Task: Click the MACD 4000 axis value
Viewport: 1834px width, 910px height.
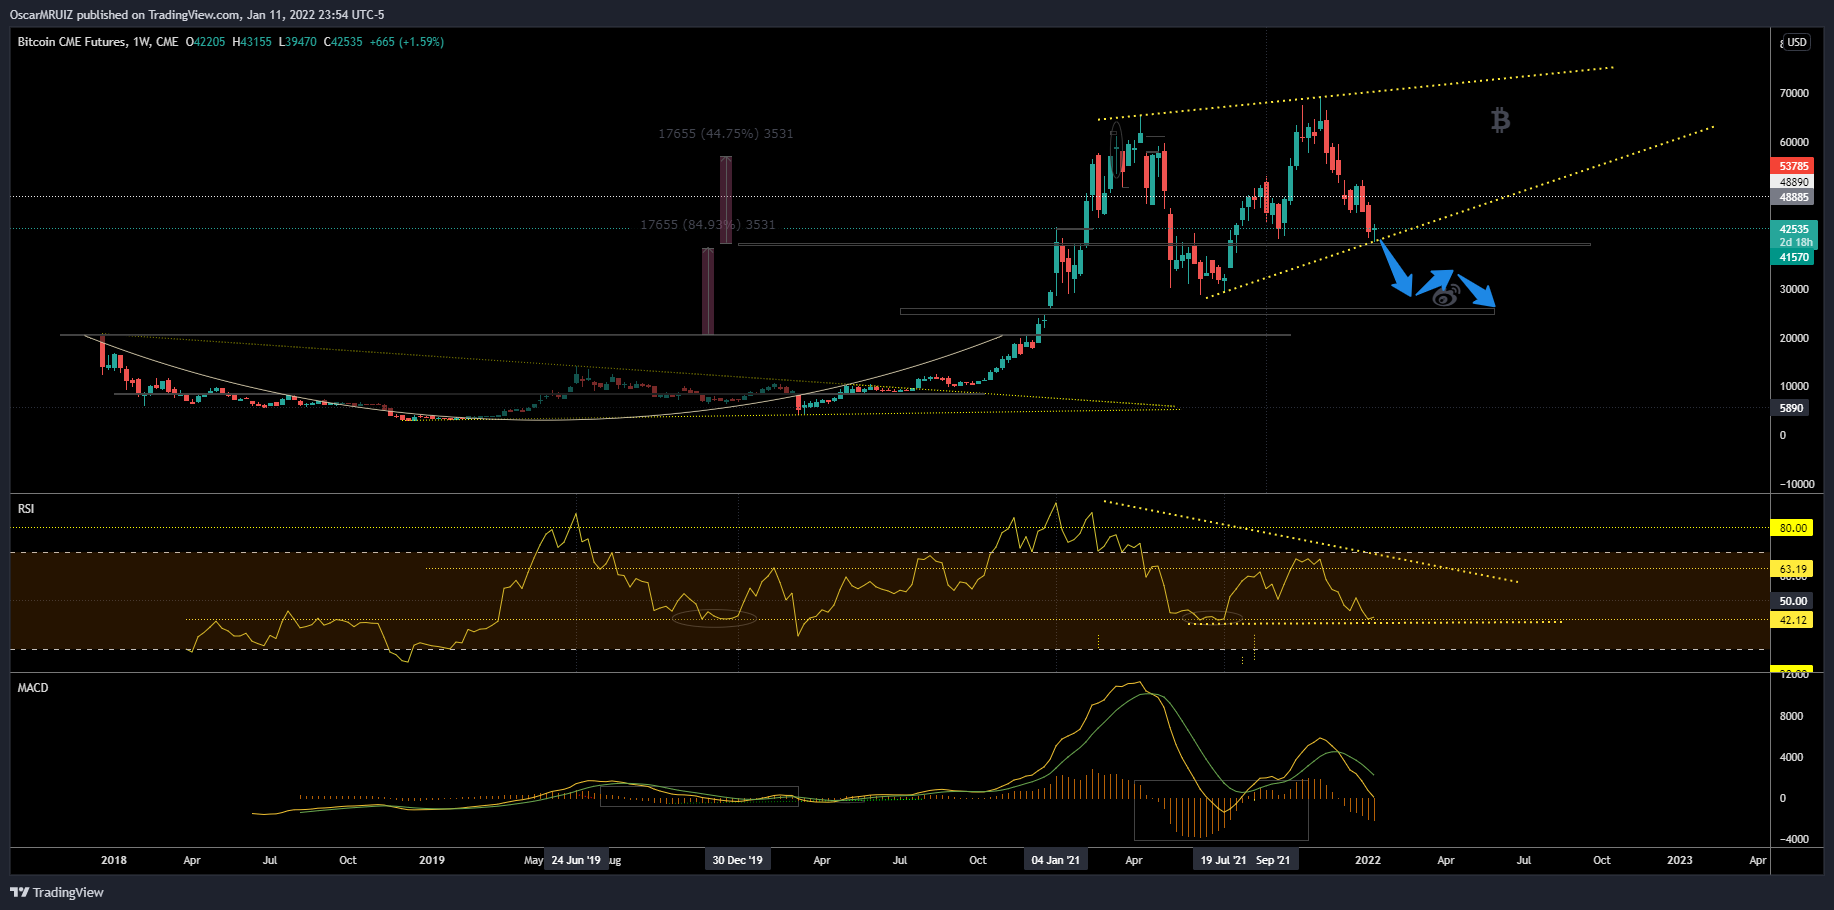Action: pos(1791,757)
